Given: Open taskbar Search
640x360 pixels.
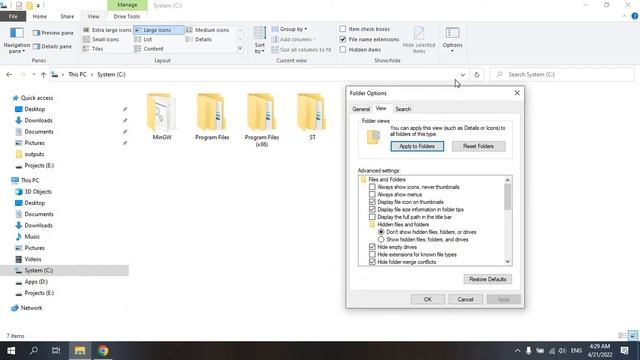Looking at the screenshot, I should 34,351.
